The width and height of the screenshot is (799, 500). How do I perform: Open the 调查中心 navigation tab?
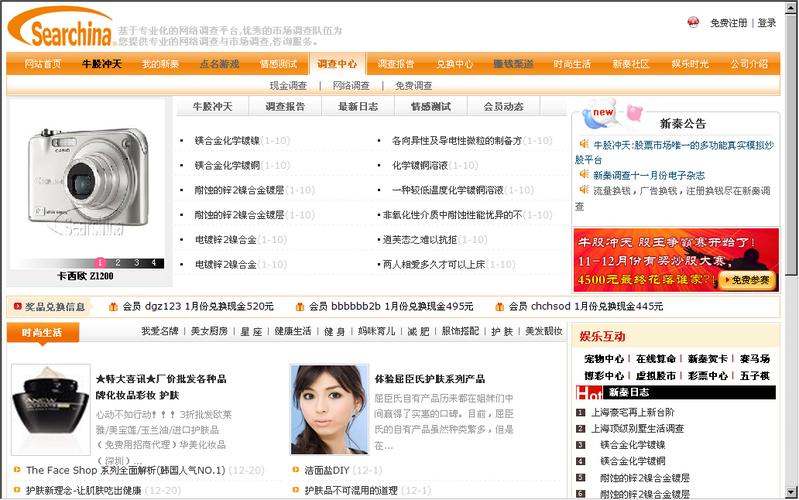336,64
